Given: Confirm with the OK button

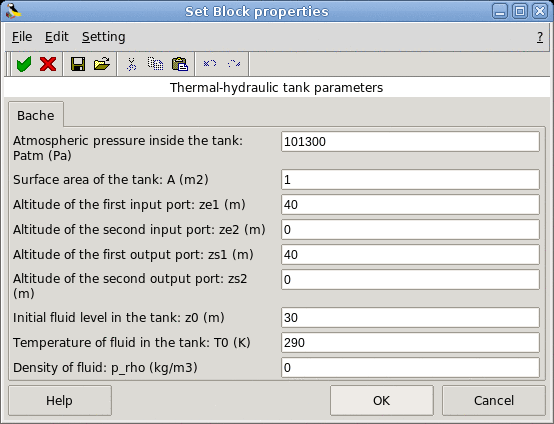Looking at the screenshot, I should 382,400.
